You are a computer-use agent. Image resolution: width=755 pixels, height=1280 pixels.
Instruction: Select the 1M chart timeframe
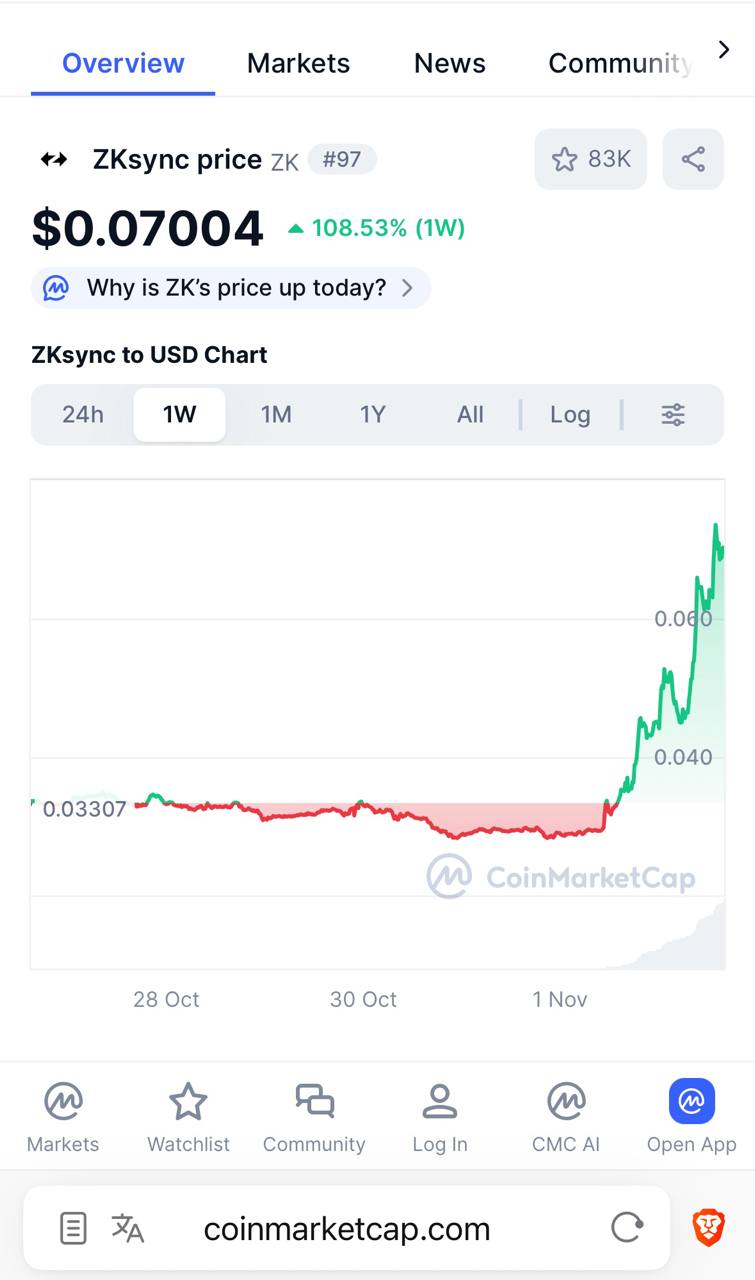coord(276,414)
